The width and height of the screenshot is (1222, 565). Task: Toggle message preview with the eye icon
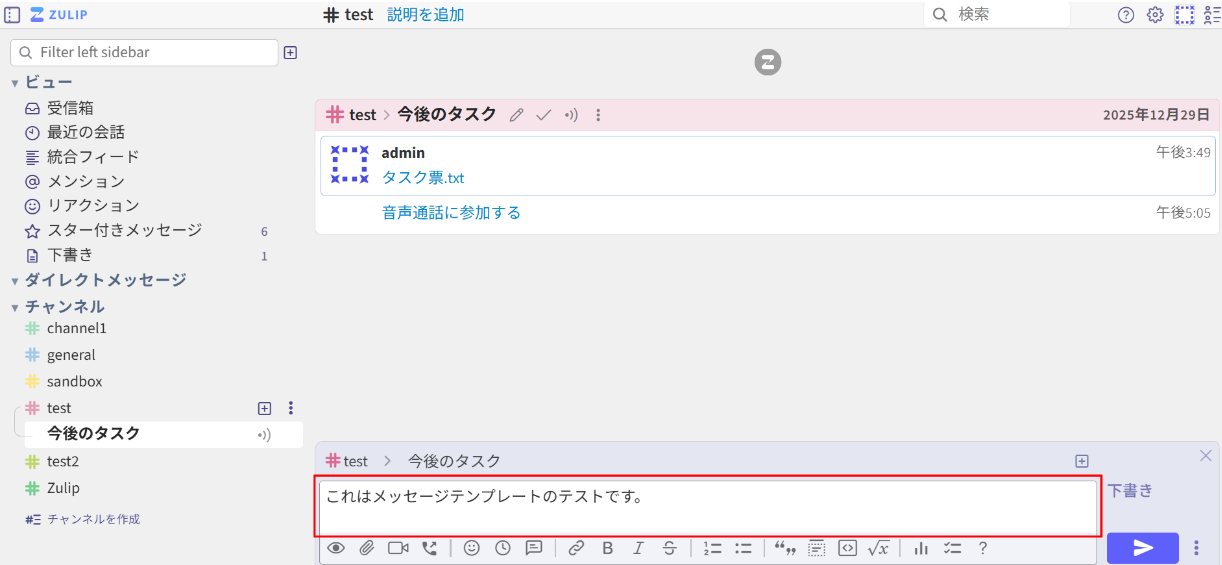pyautogui.click(x=335, y=548)
